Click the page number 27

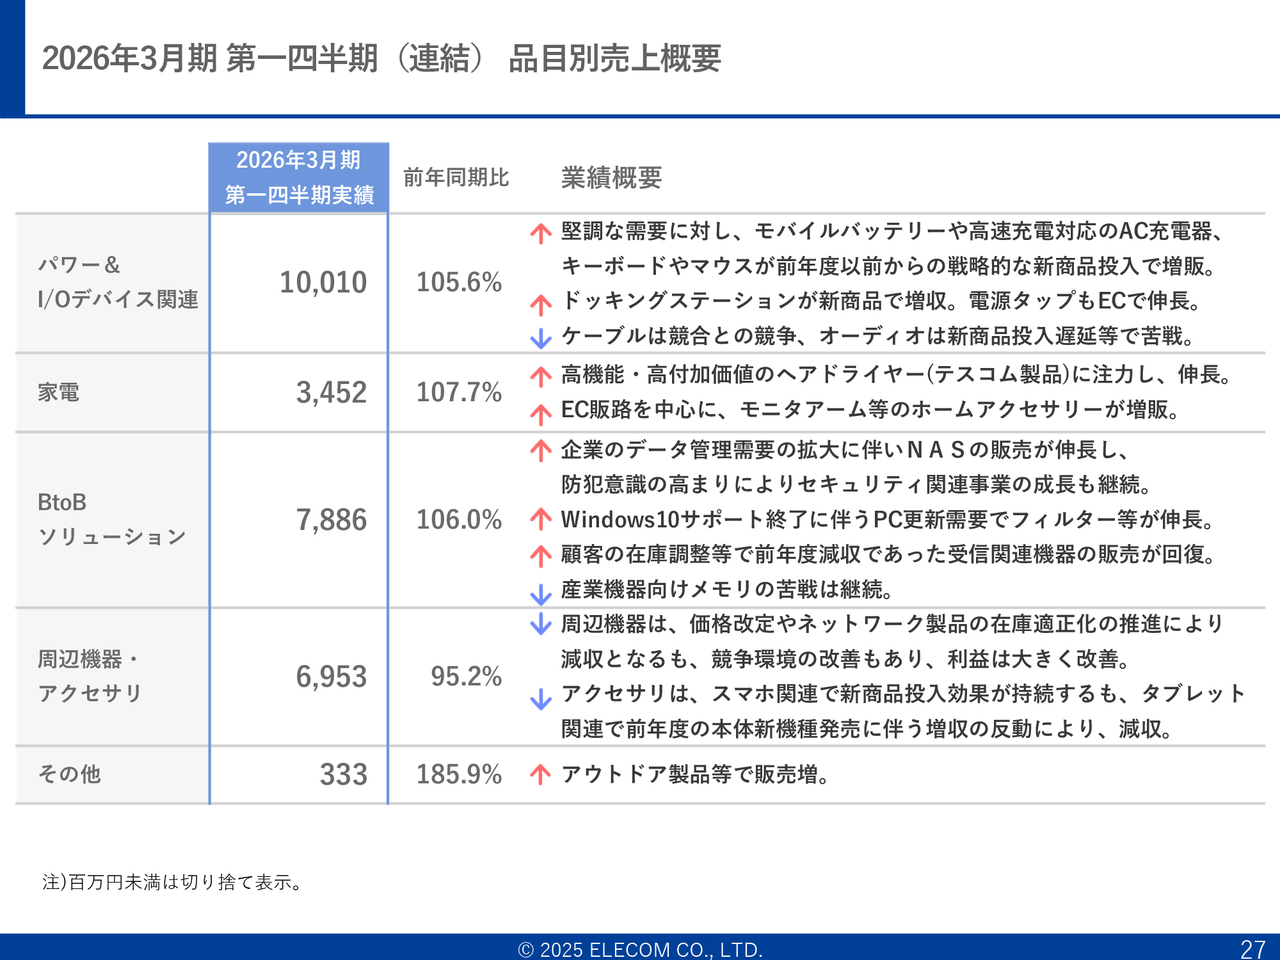point(1253,949)
